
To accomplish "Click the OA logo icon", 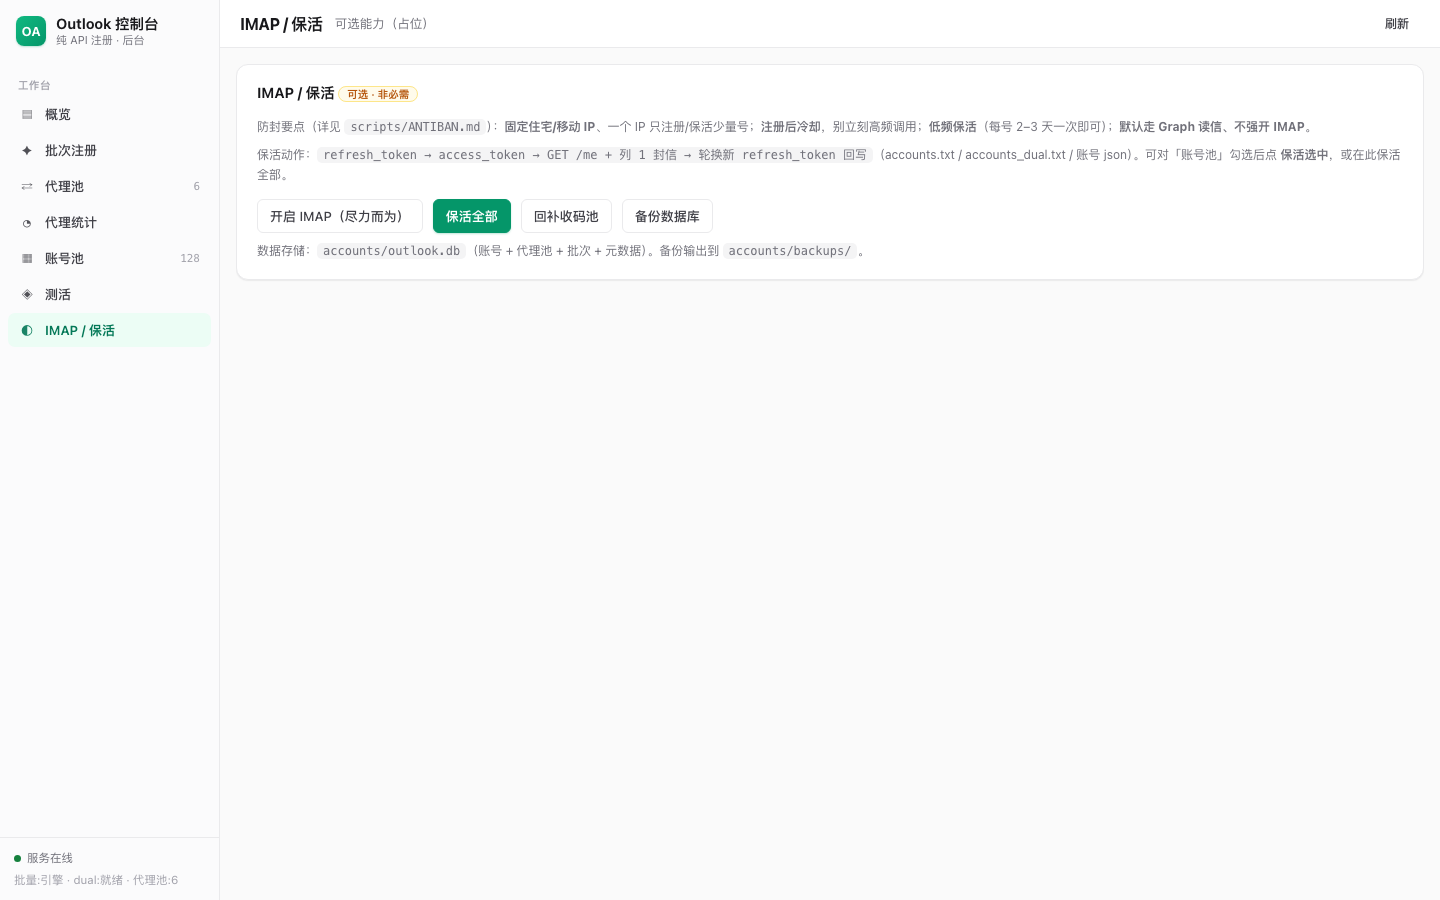I will pyautogui.click(x=31, y=31).
